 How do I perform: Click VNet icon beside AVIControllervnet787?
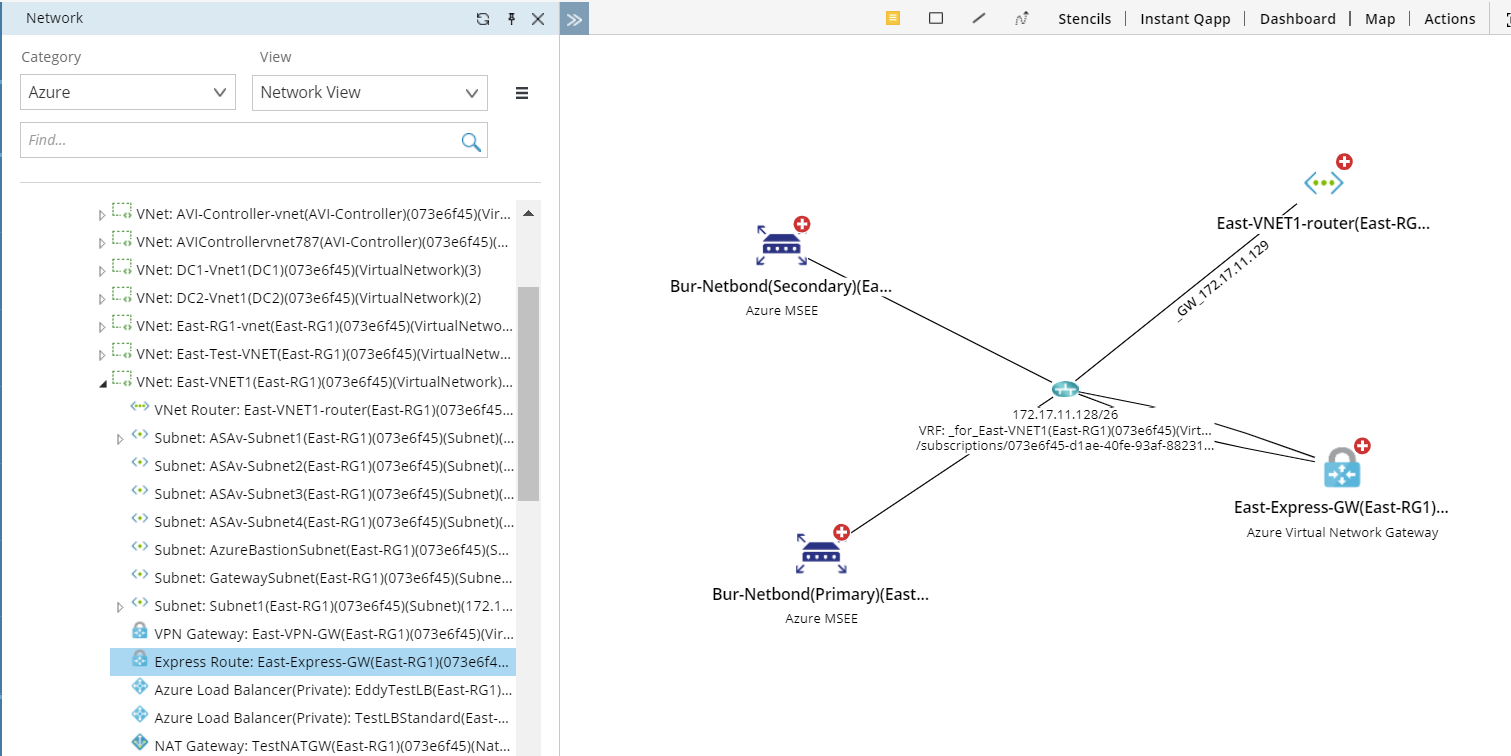(x=122, y=240)
